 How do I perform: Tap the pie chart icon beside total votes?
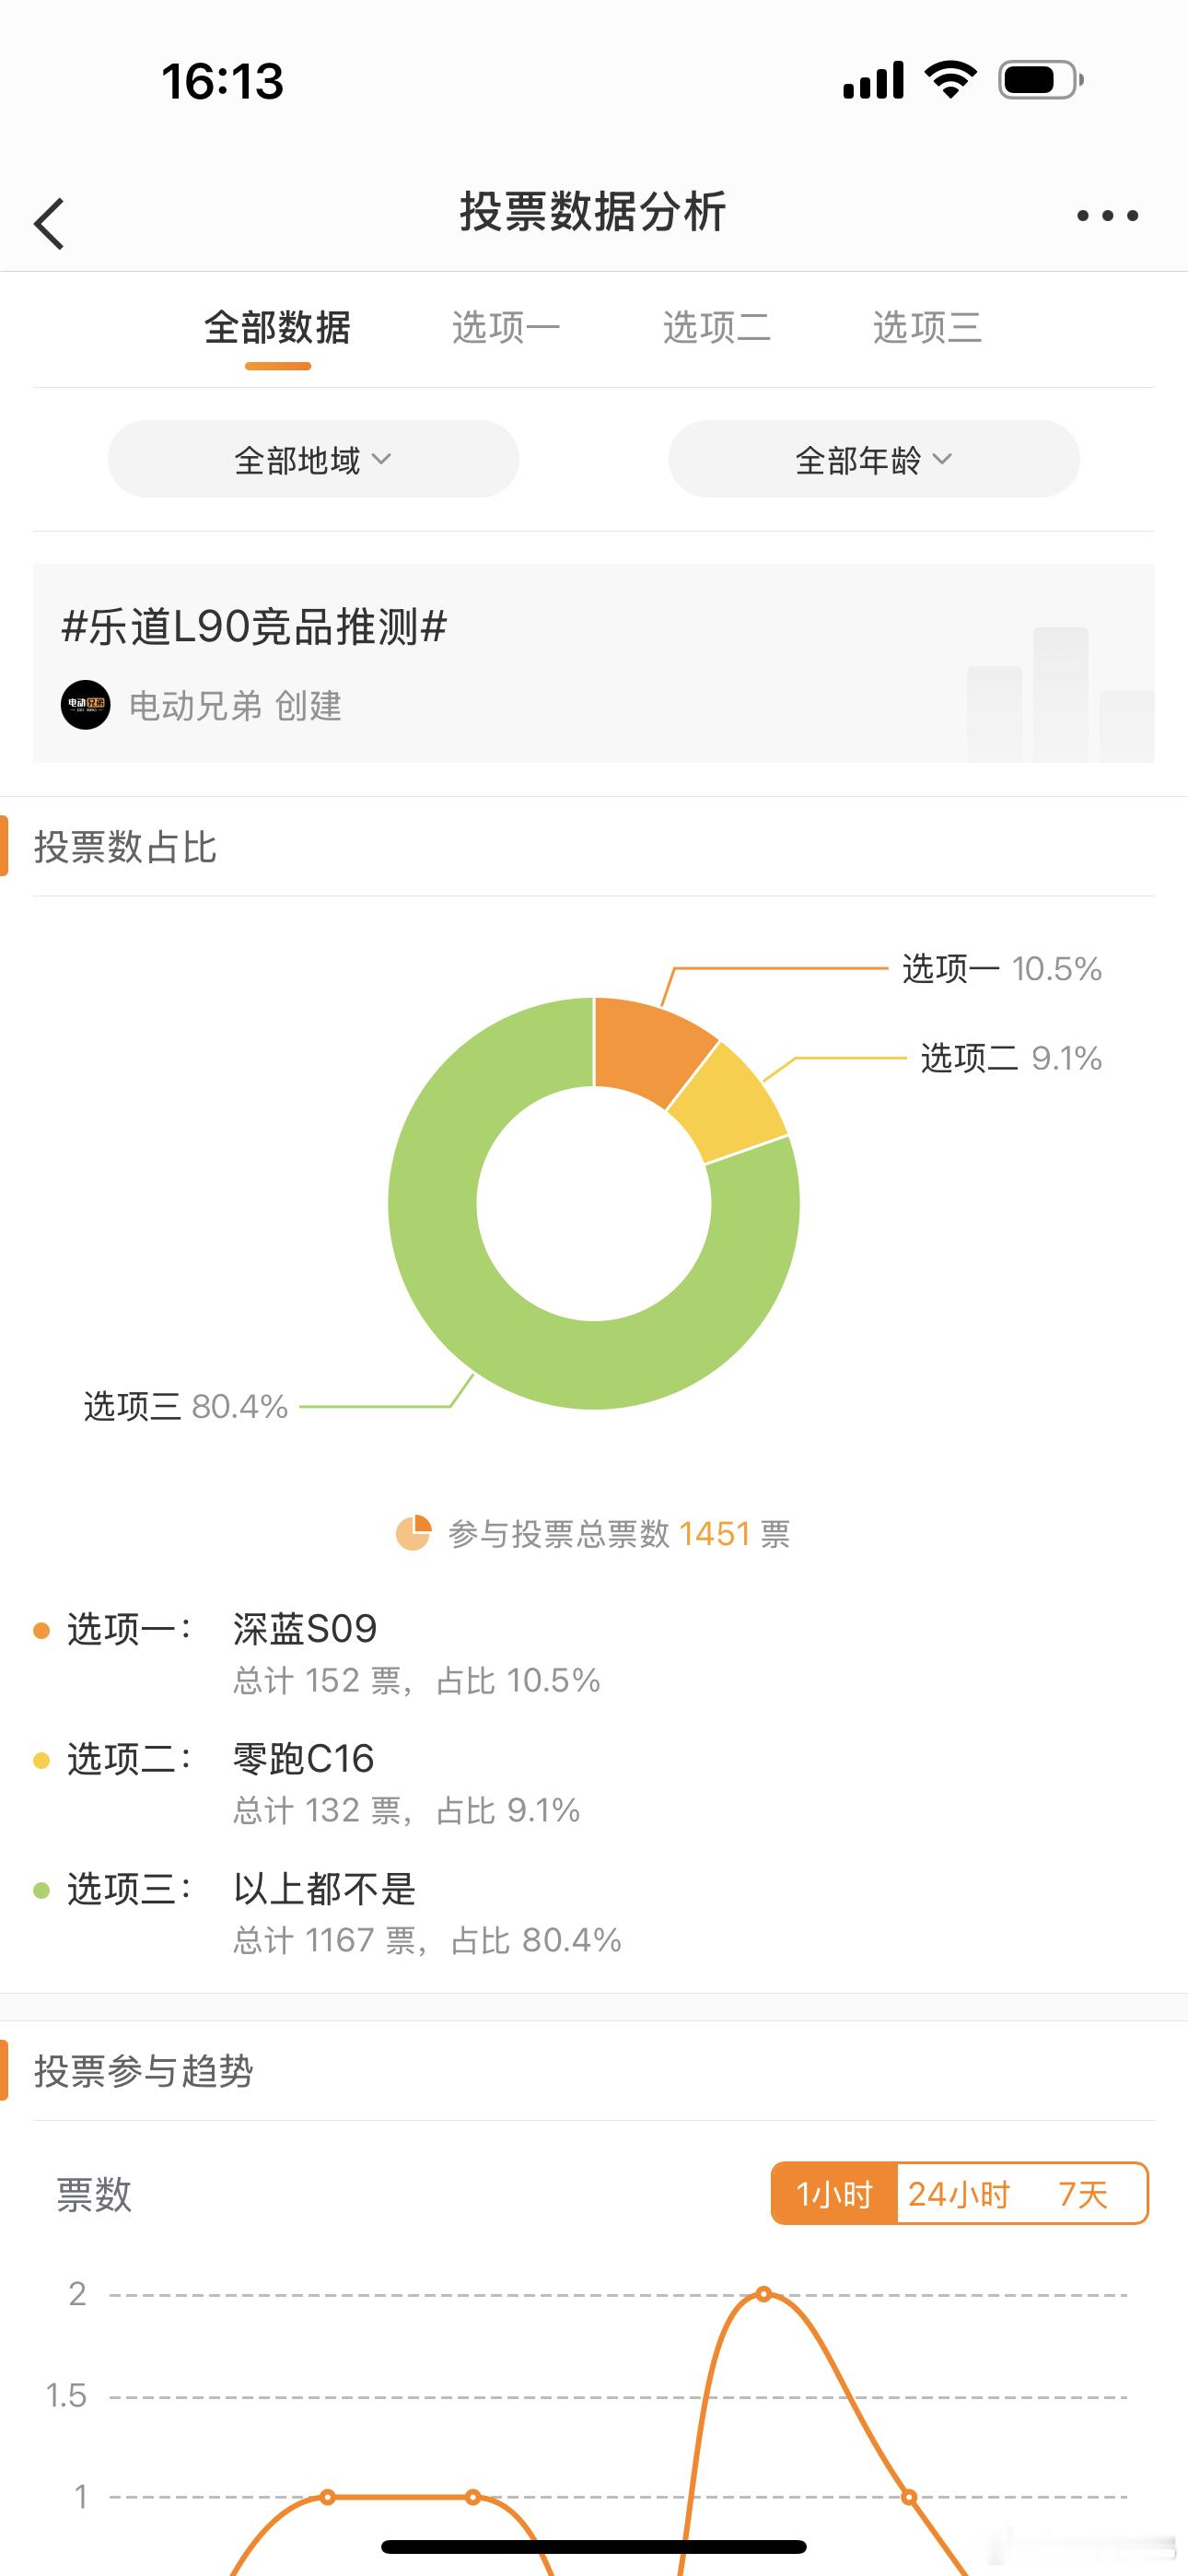[413, 1533]
